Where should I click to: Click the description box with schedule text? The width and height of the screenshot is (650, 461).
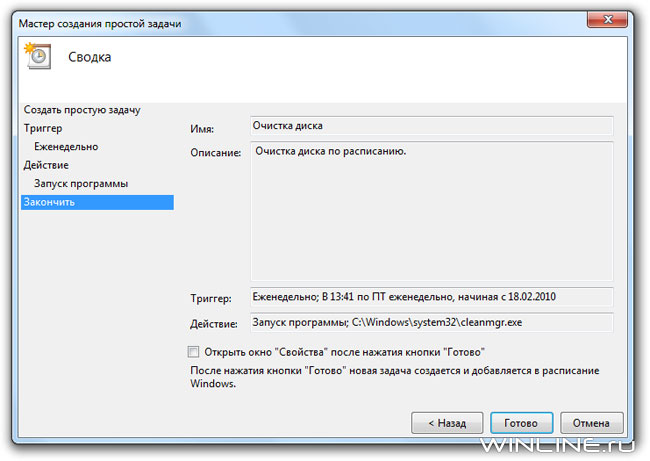[432, 211]
